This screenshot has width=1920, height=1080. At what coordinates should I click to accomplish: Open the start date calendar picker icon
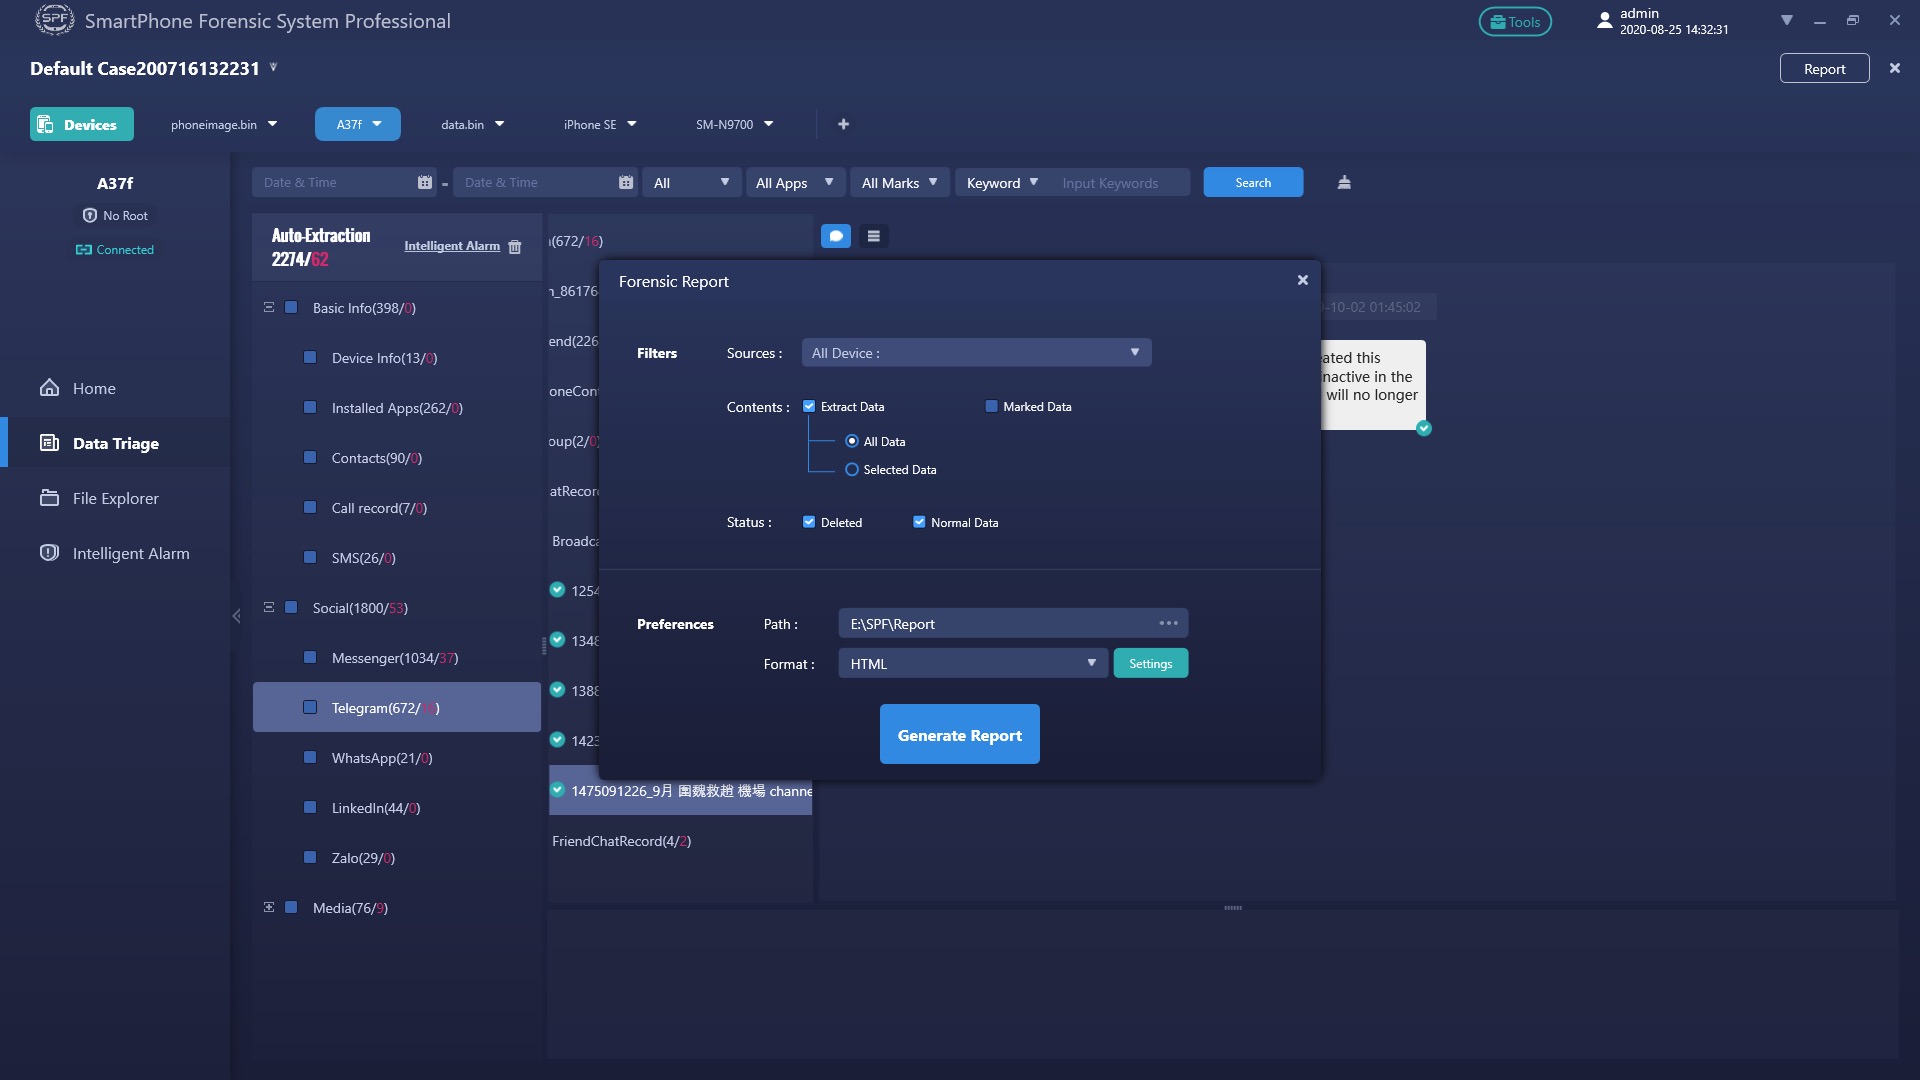pos(424,182)
